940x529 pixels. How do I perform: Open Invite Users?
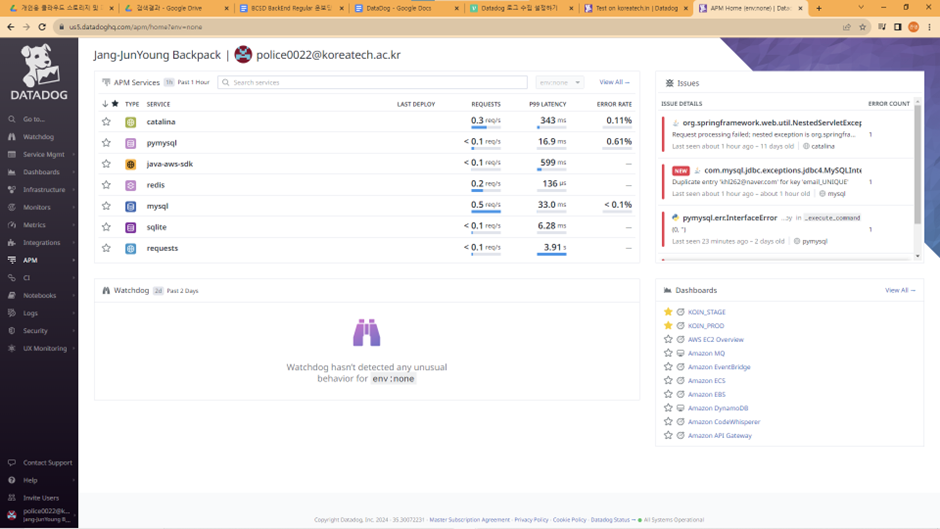39,498
